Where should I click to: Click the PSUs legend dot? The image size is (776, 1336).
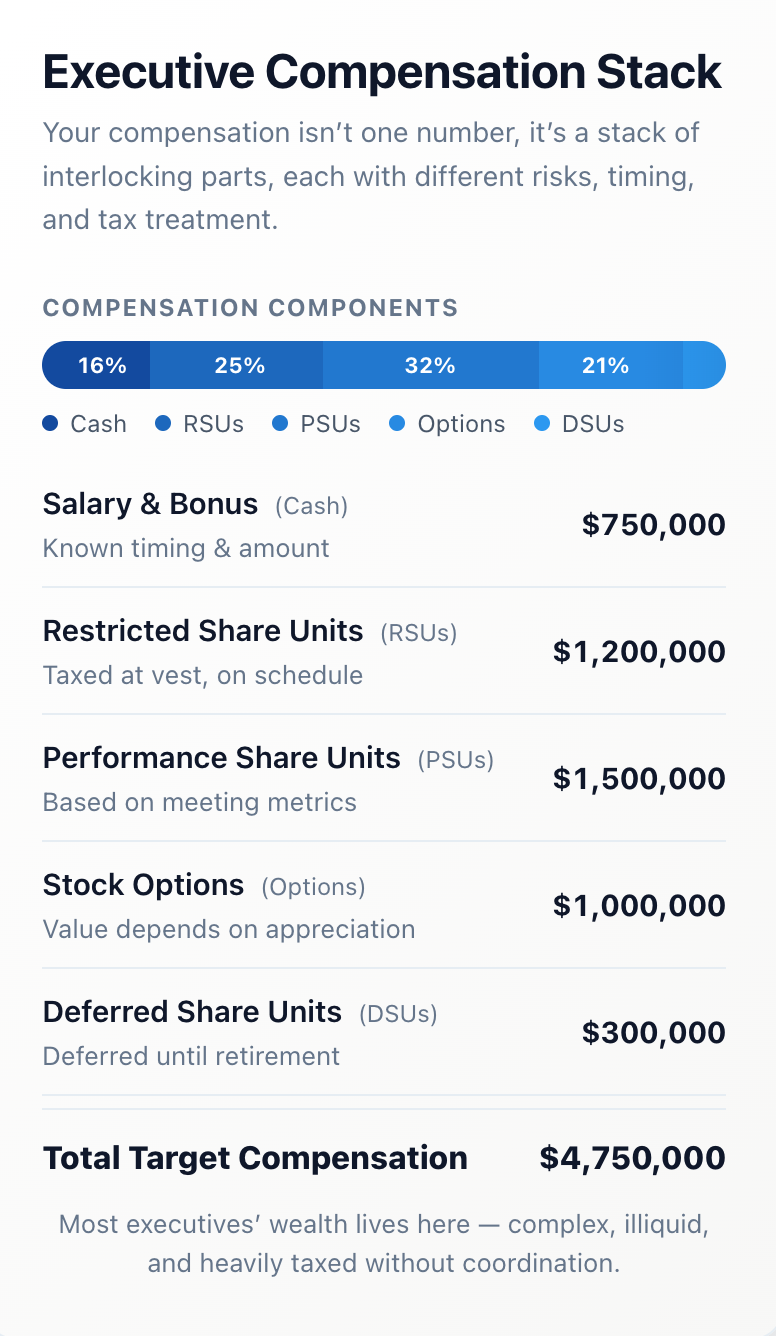(280, 424)
